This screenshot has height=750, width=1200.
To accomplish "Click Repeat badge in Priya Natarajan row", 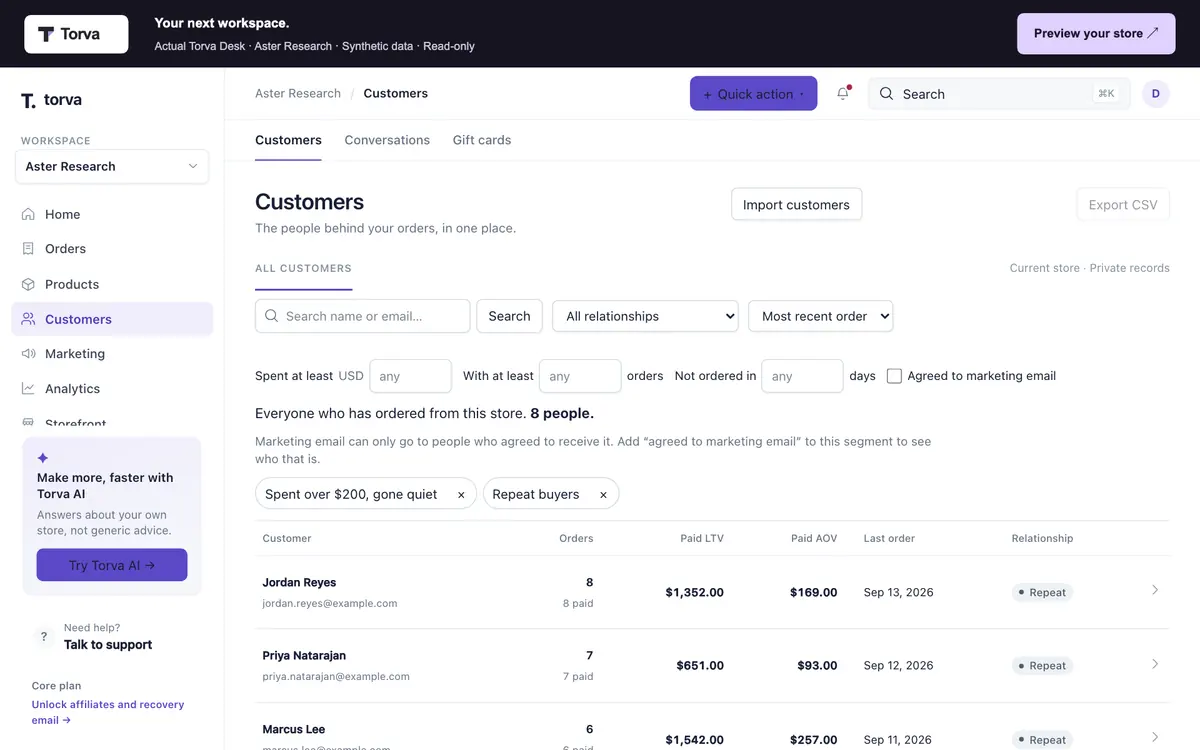I will point(1041,666).
